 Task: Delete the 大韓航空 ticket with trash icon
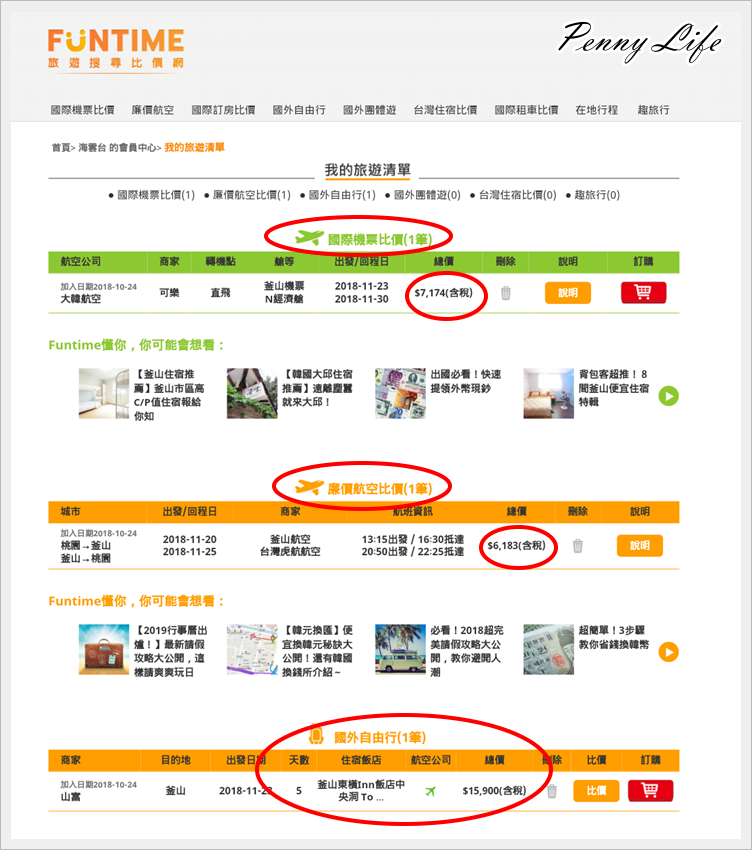(x=506, y=293)
